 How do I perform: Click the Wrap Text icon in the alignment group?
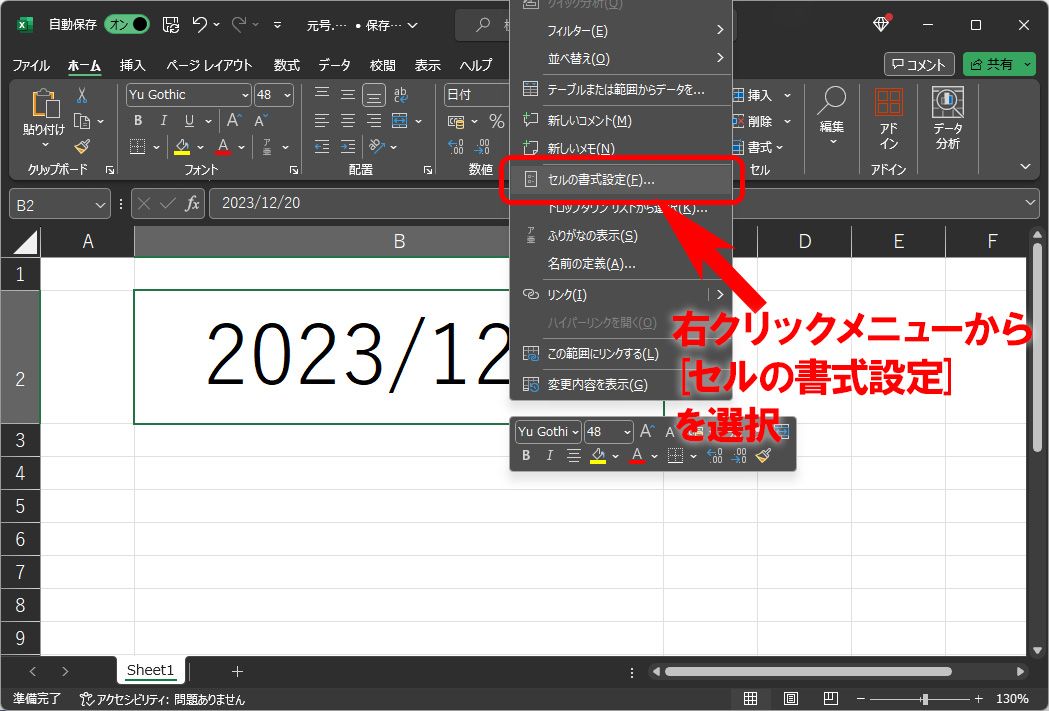click(x=401, y=95)
